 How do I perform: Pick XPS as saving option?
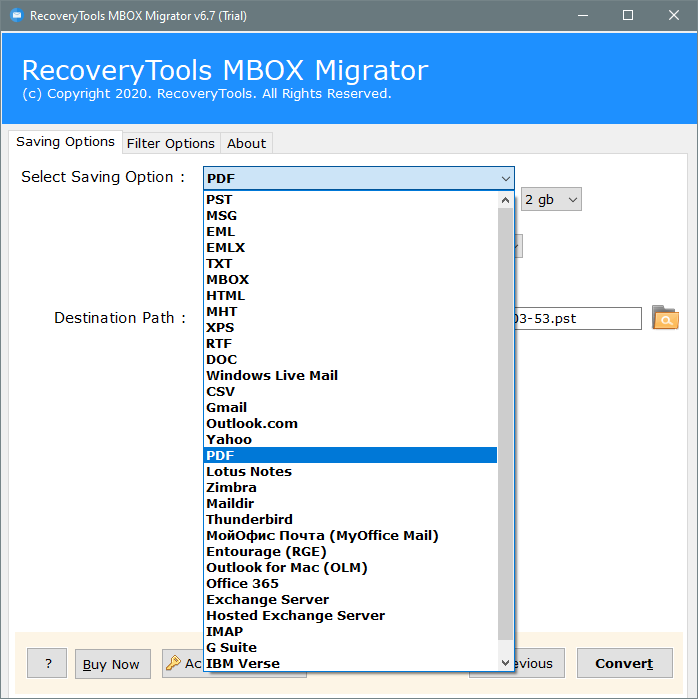[x=351, y=328]
